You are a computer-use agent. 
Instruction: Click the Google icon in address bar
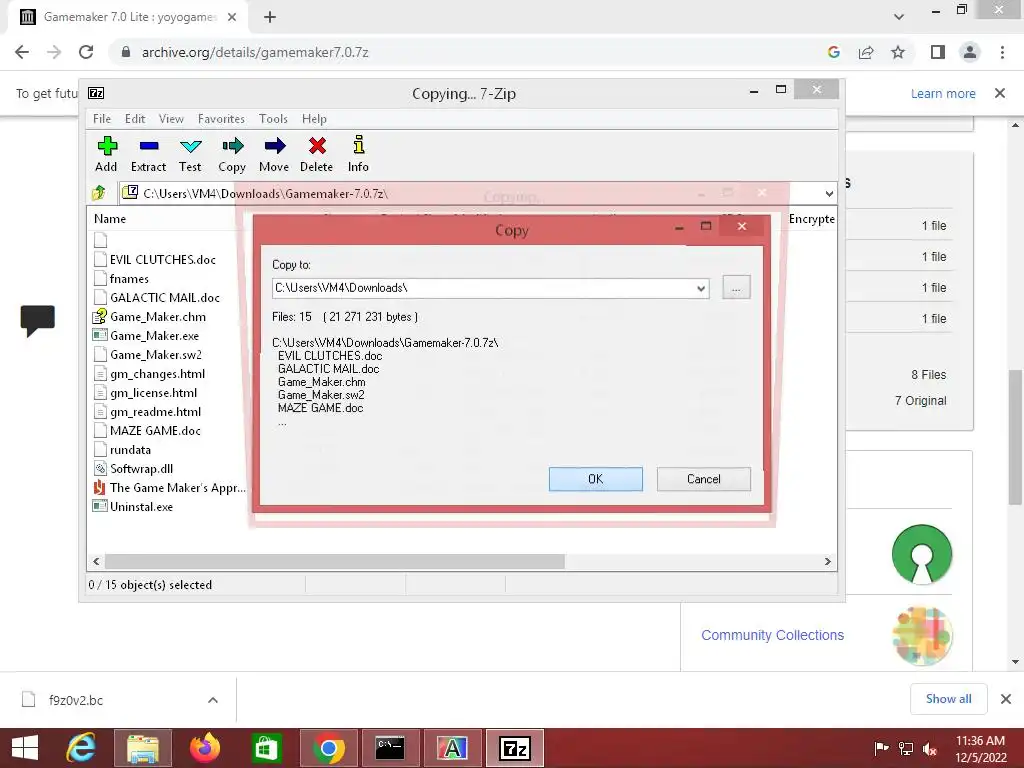(x=834, y=52)
